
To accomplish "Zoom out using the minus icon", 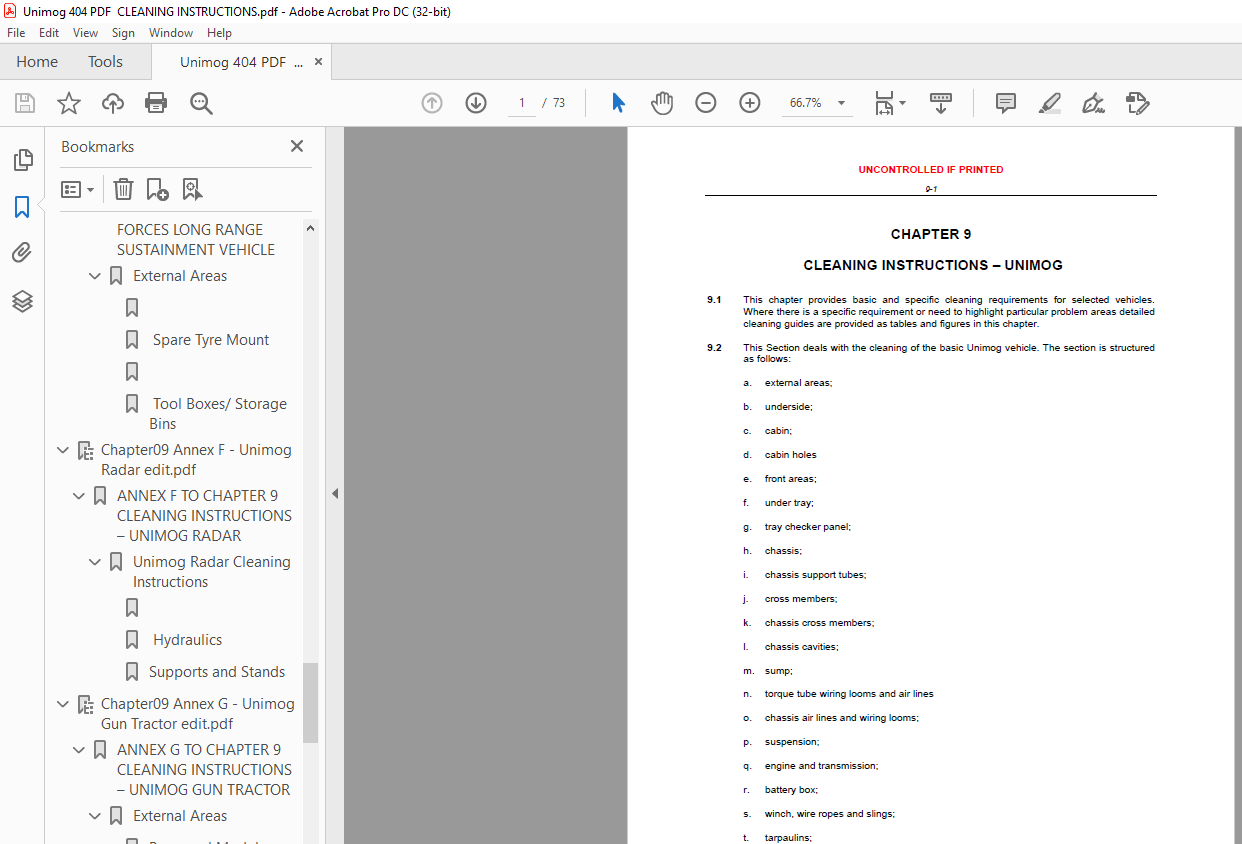I will 706,103.
